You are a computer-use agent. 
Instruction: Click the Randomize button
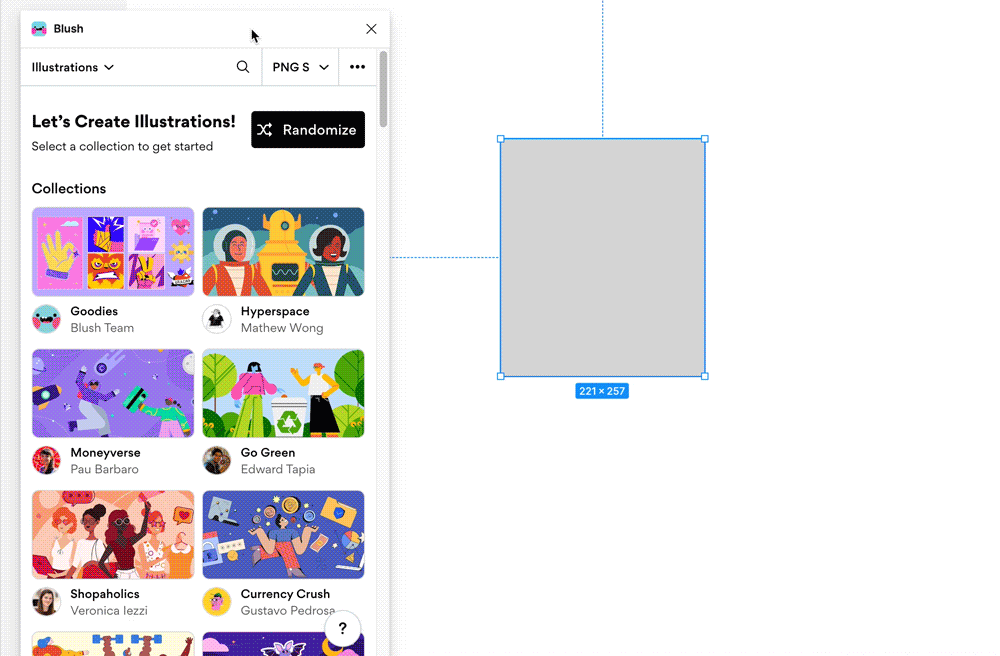click(x=308, y=129)
